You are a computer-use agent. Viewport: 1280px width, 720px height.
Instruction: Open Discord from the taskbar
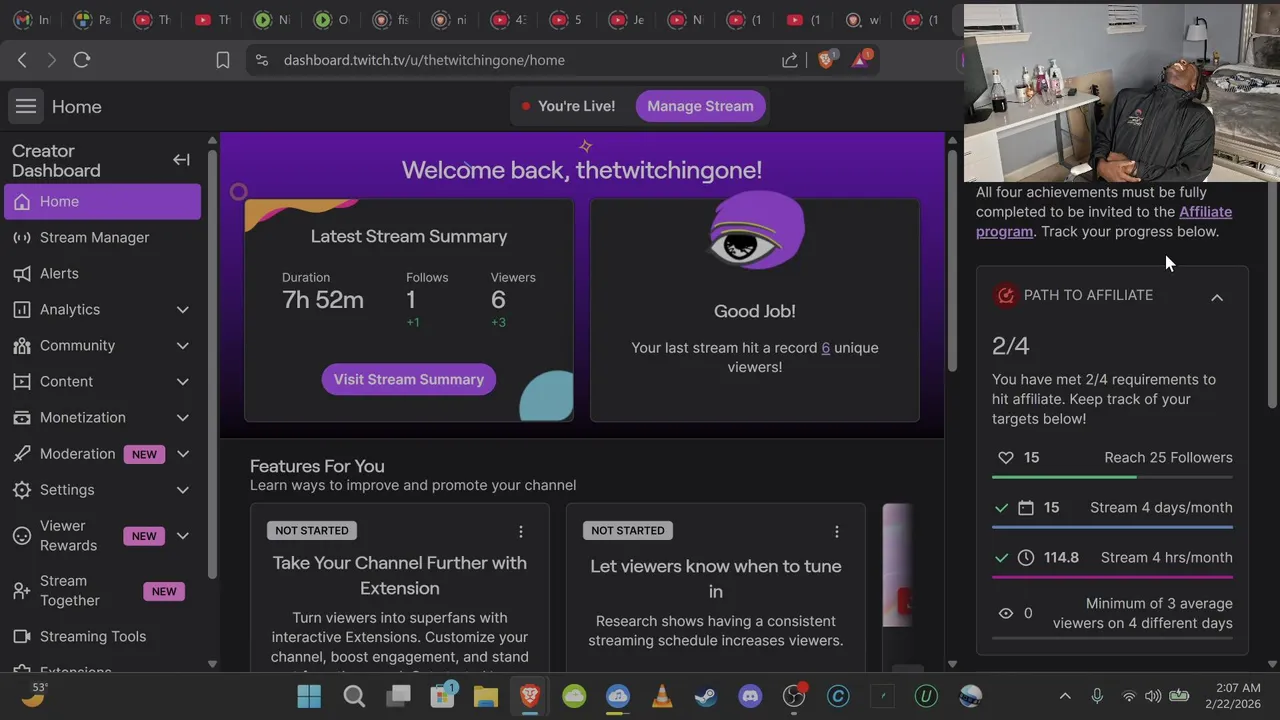tap(750, 696)
